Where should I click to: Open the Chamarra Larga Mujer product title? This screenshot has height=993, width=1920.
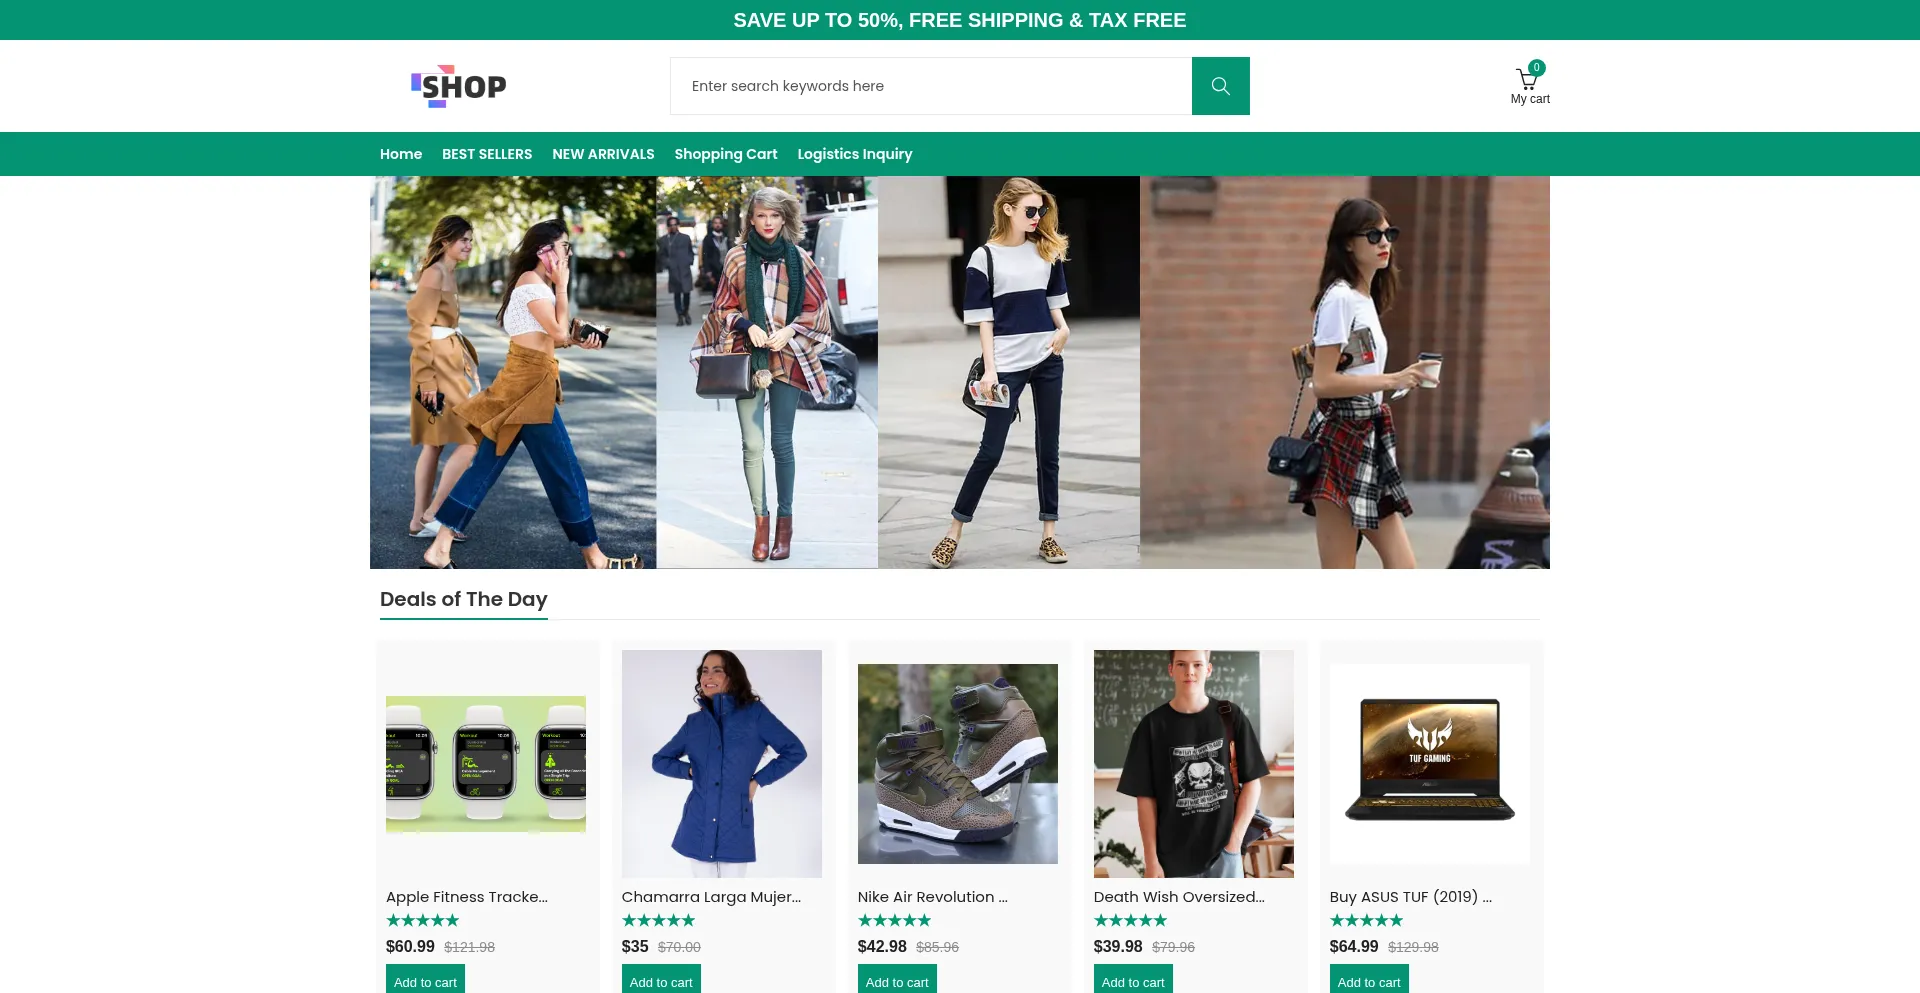tap(711, 897)
